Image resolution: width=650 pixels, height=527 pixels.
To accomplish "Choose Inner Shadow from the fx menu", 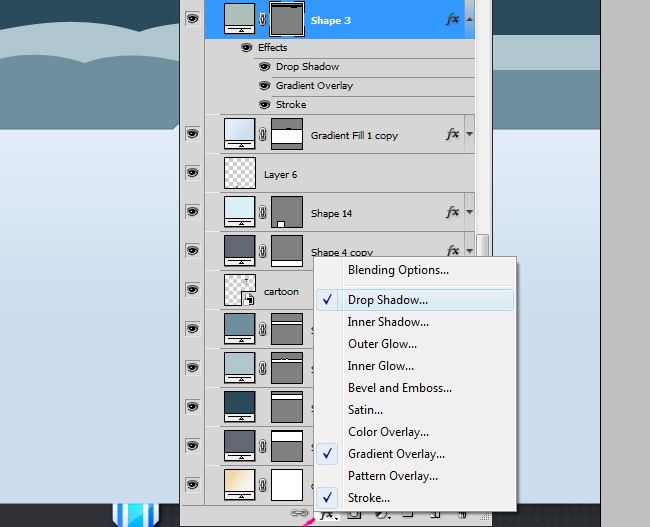I will point(388,322).
